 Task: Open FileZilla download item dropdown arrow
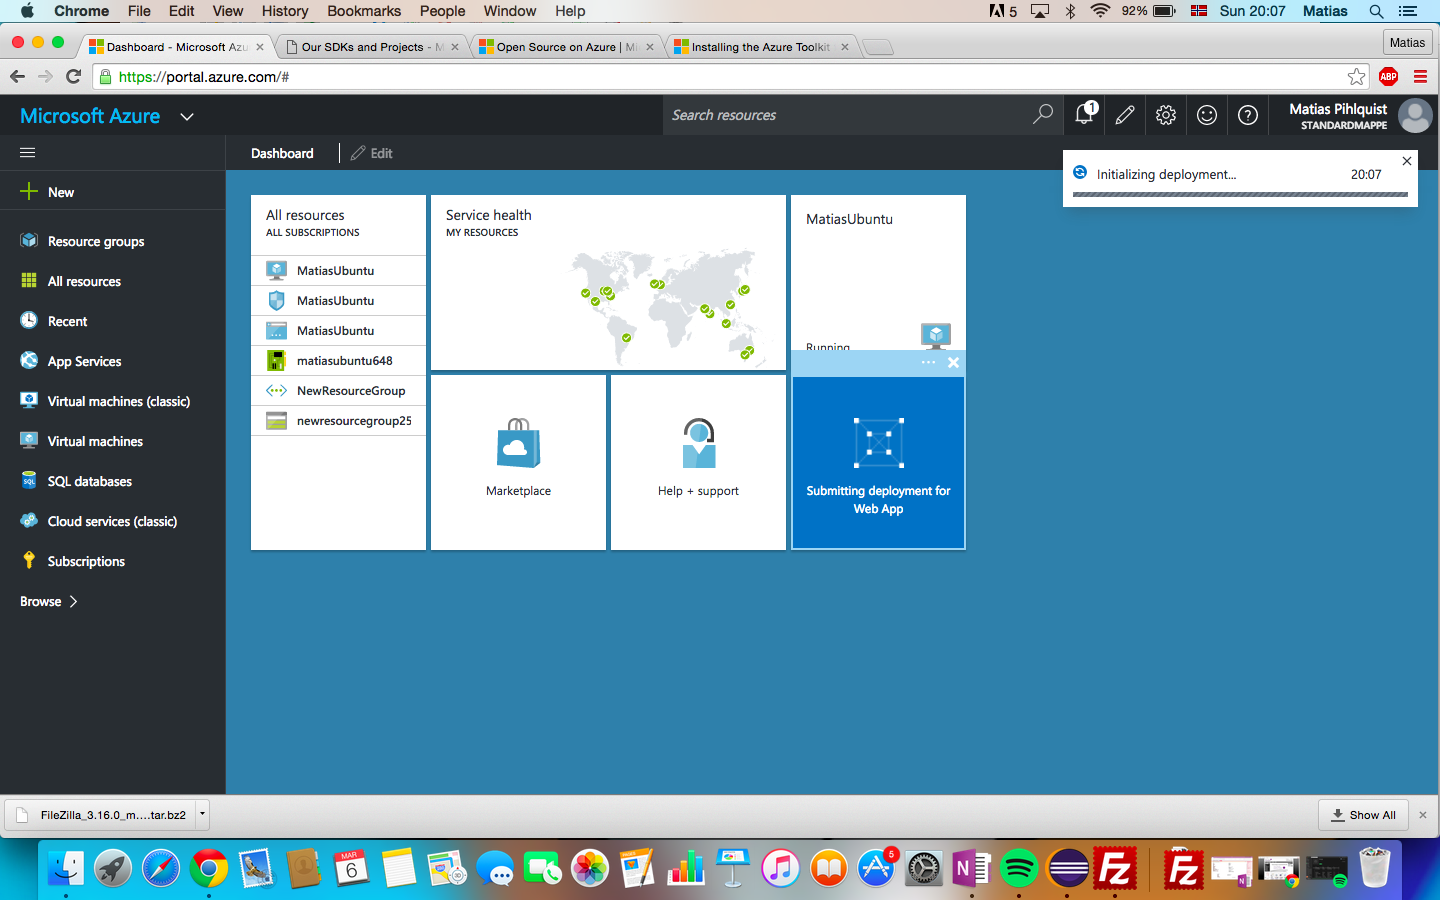[x=202, y=814]
